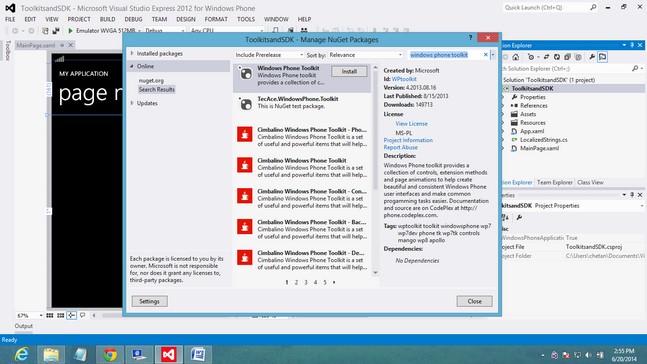Start debugging with the green play icon
Image resolution: width=647 pixels, height=364 pixels.
[70, 31]
